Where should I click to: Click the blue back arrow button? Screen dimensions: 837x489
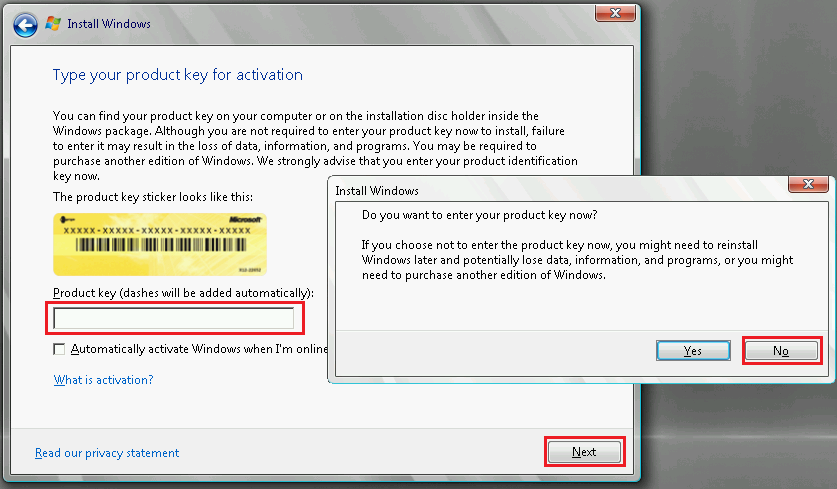coord(27,23)
